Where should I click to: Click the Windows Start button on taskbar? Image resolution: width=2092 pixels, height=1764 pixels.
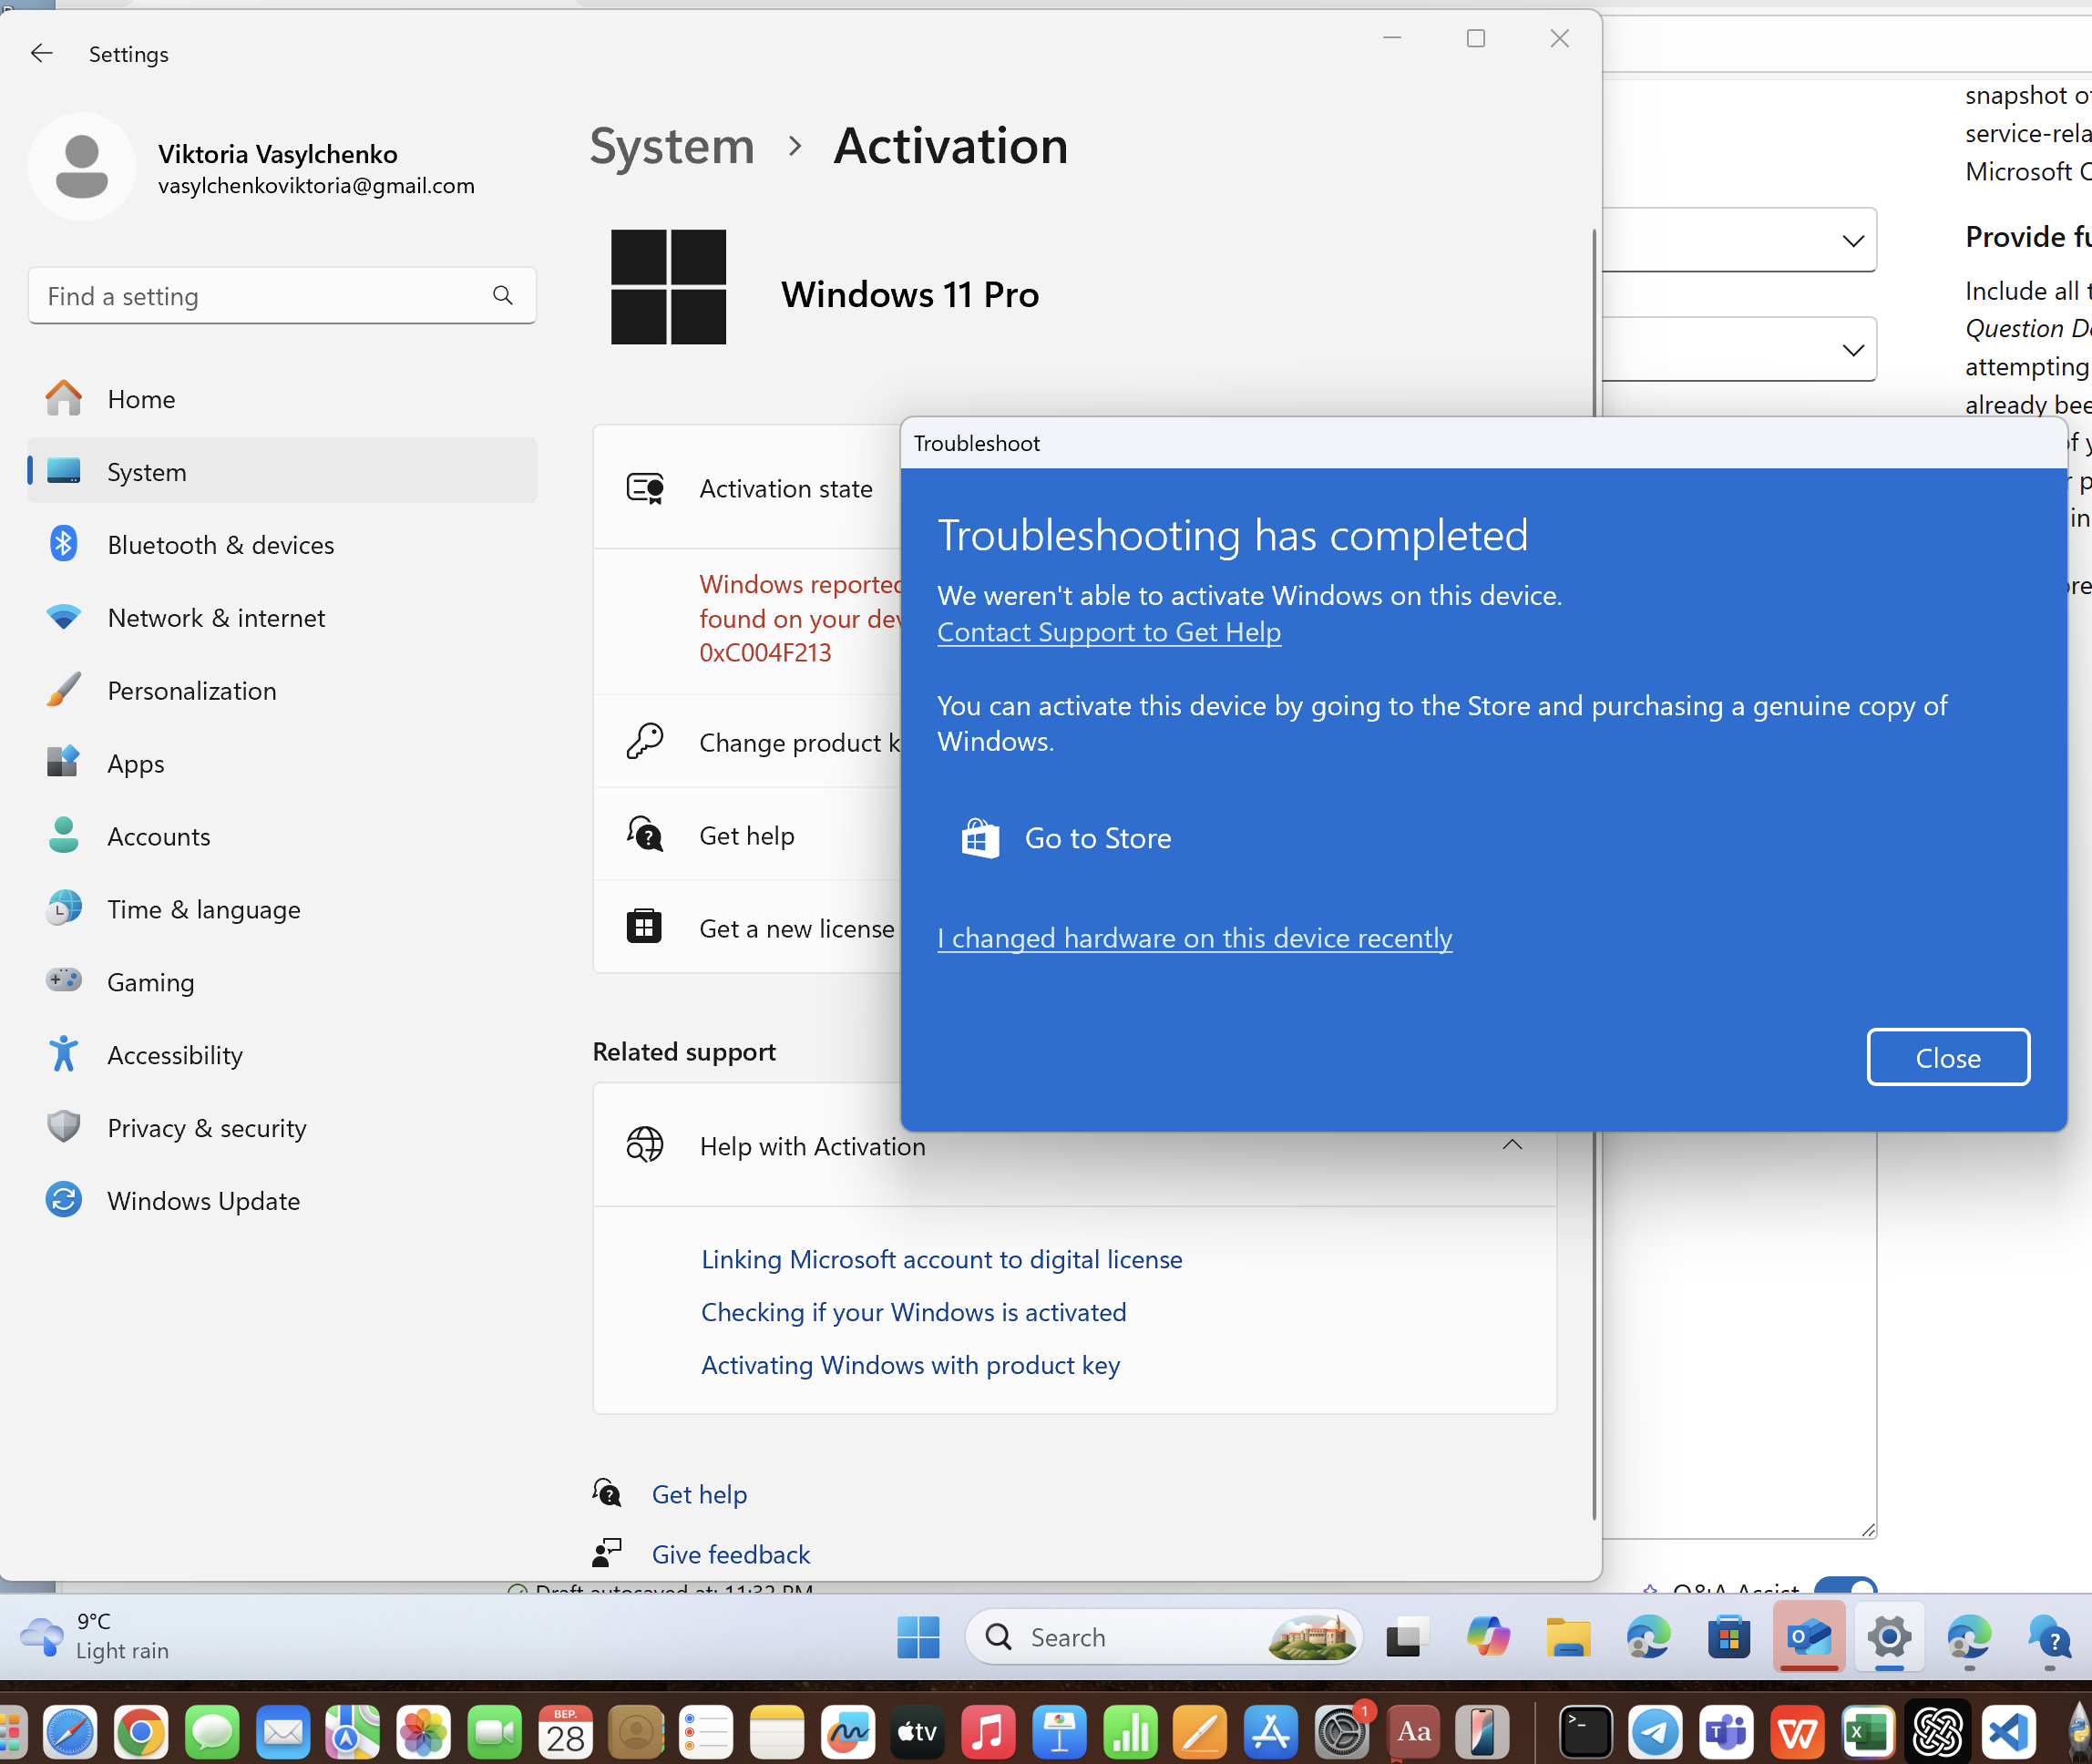point(918,1637)
